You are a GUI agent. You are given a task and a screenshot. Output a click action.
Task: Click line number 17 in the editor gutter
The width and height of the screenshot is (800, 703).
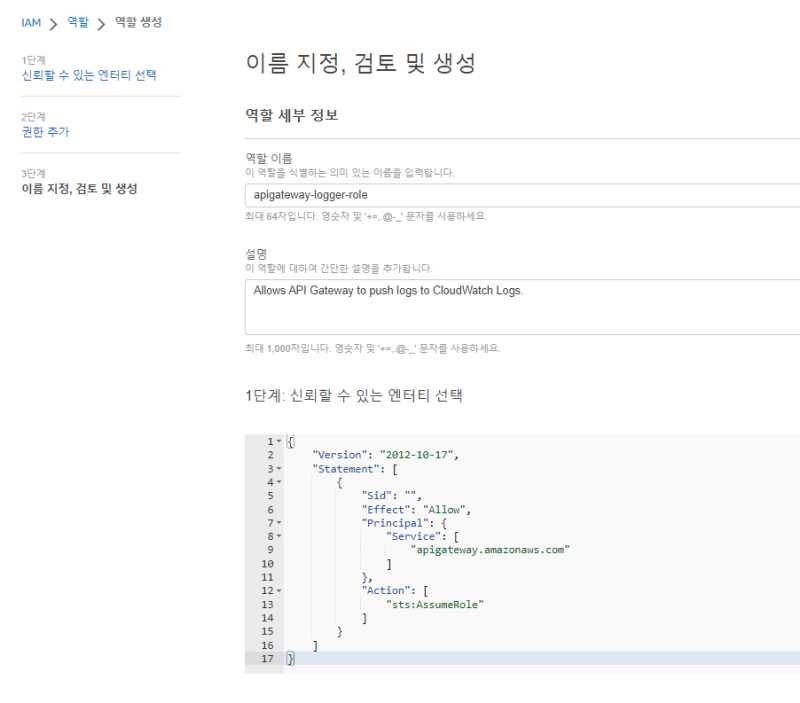point(268,658)
